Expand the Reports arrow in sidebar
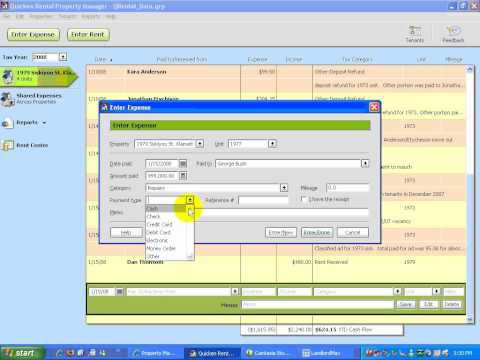The image size is (480, 360). pyautogui.click(x=44, y=123)
